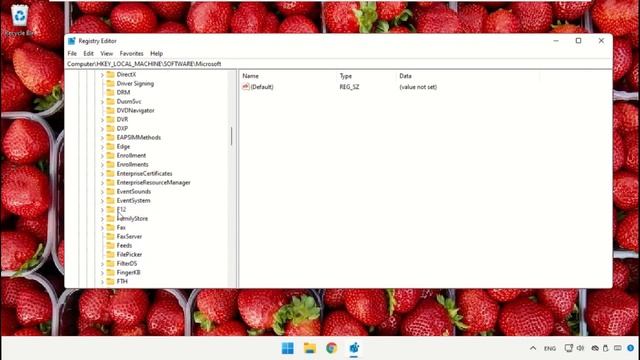Screen dimensions: 640x360
Task: Open the File menu
Action: 72,53
